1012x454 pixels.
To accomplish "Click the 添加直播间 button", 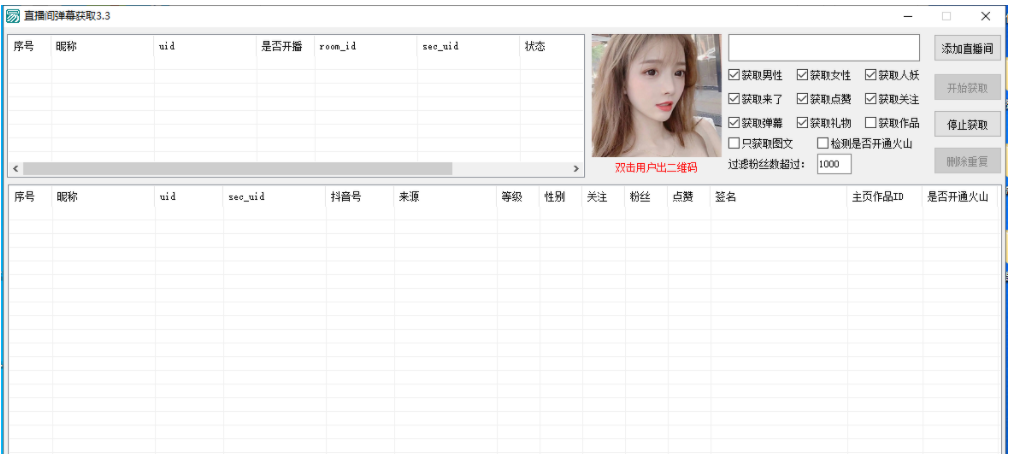I will (x=967, y=48).
